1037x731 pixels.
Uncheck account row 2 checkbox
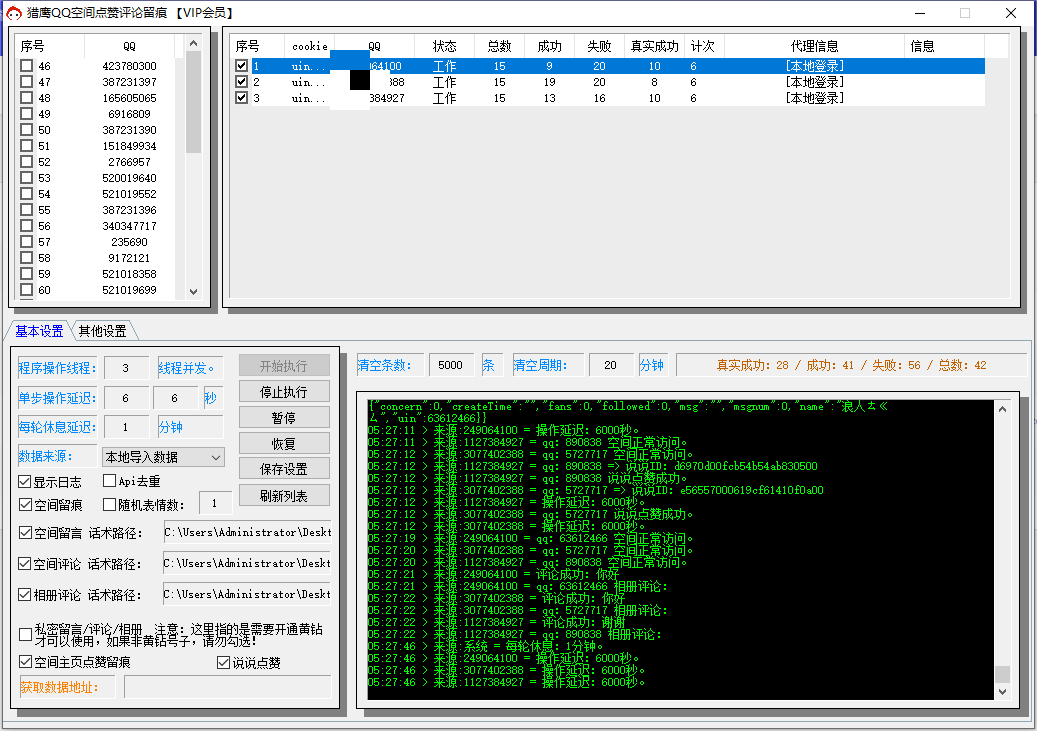[x=241, y=81]
